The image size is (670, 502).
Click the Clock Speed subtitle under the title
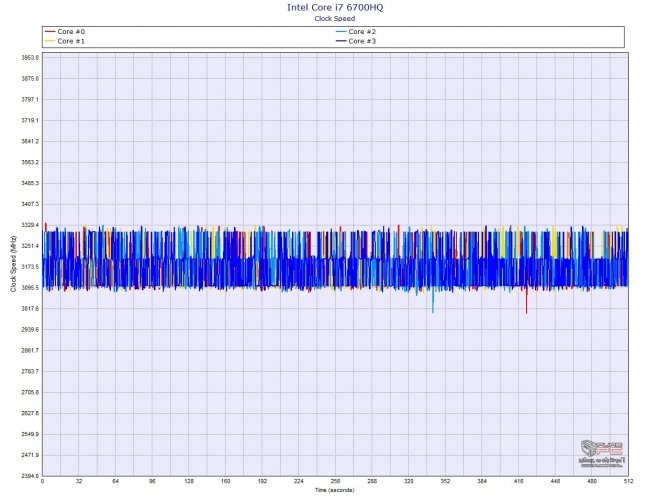335,18
